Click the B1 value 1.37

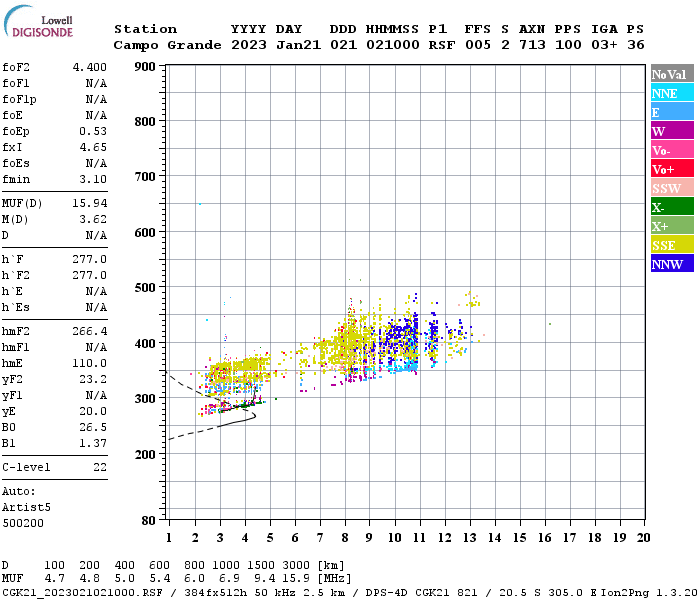pos(93,443)
